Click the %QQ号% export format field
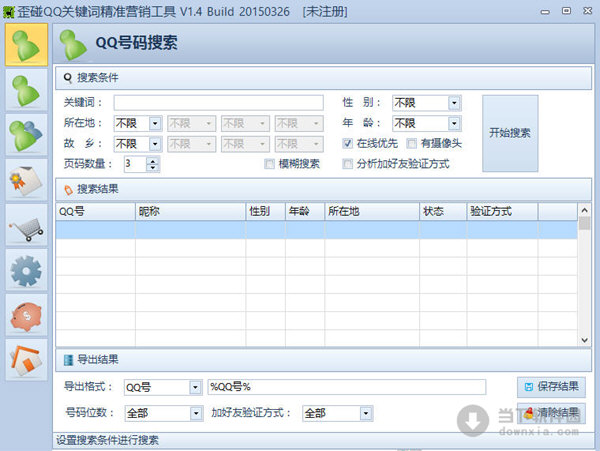 pyautogui.click(x=347, y=387)
